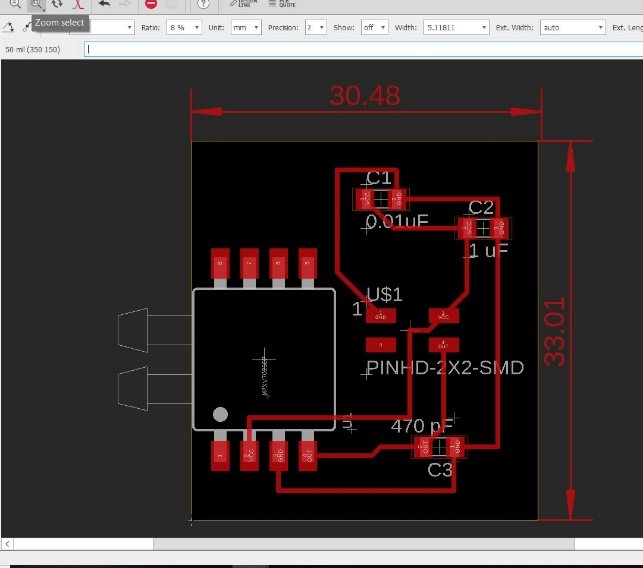Click the Redo arrow icon

[125, 4]
